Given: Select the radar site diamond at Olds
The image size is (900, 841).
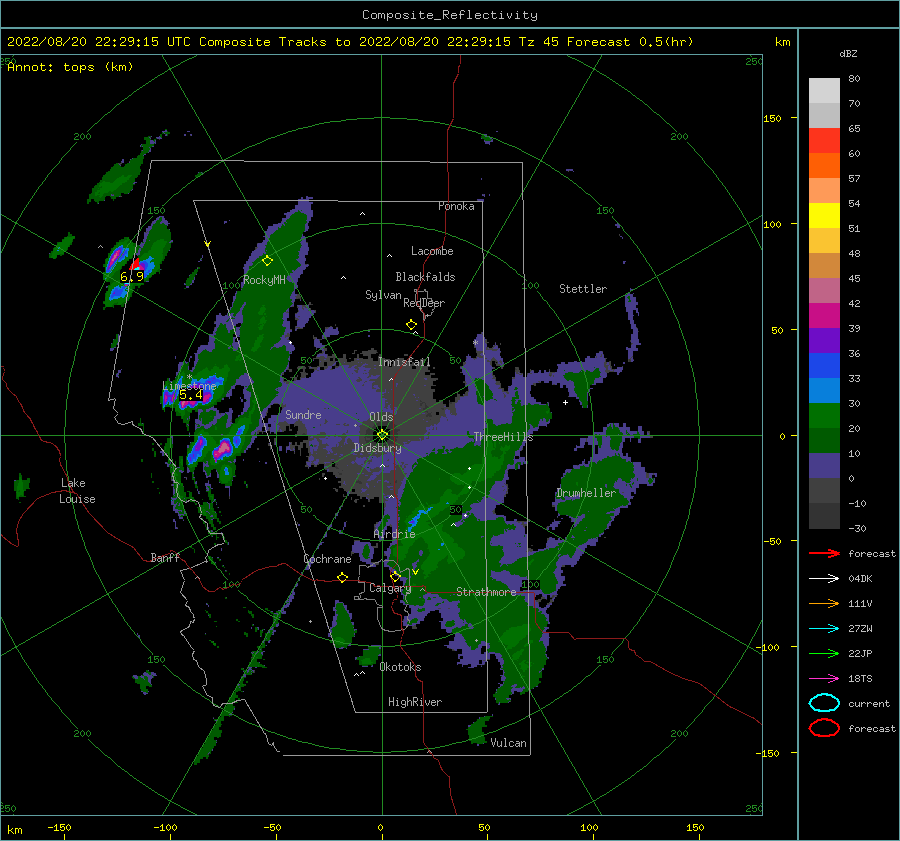Looking at the screenshot, I should pyautogui.click(x=382, y=435).
